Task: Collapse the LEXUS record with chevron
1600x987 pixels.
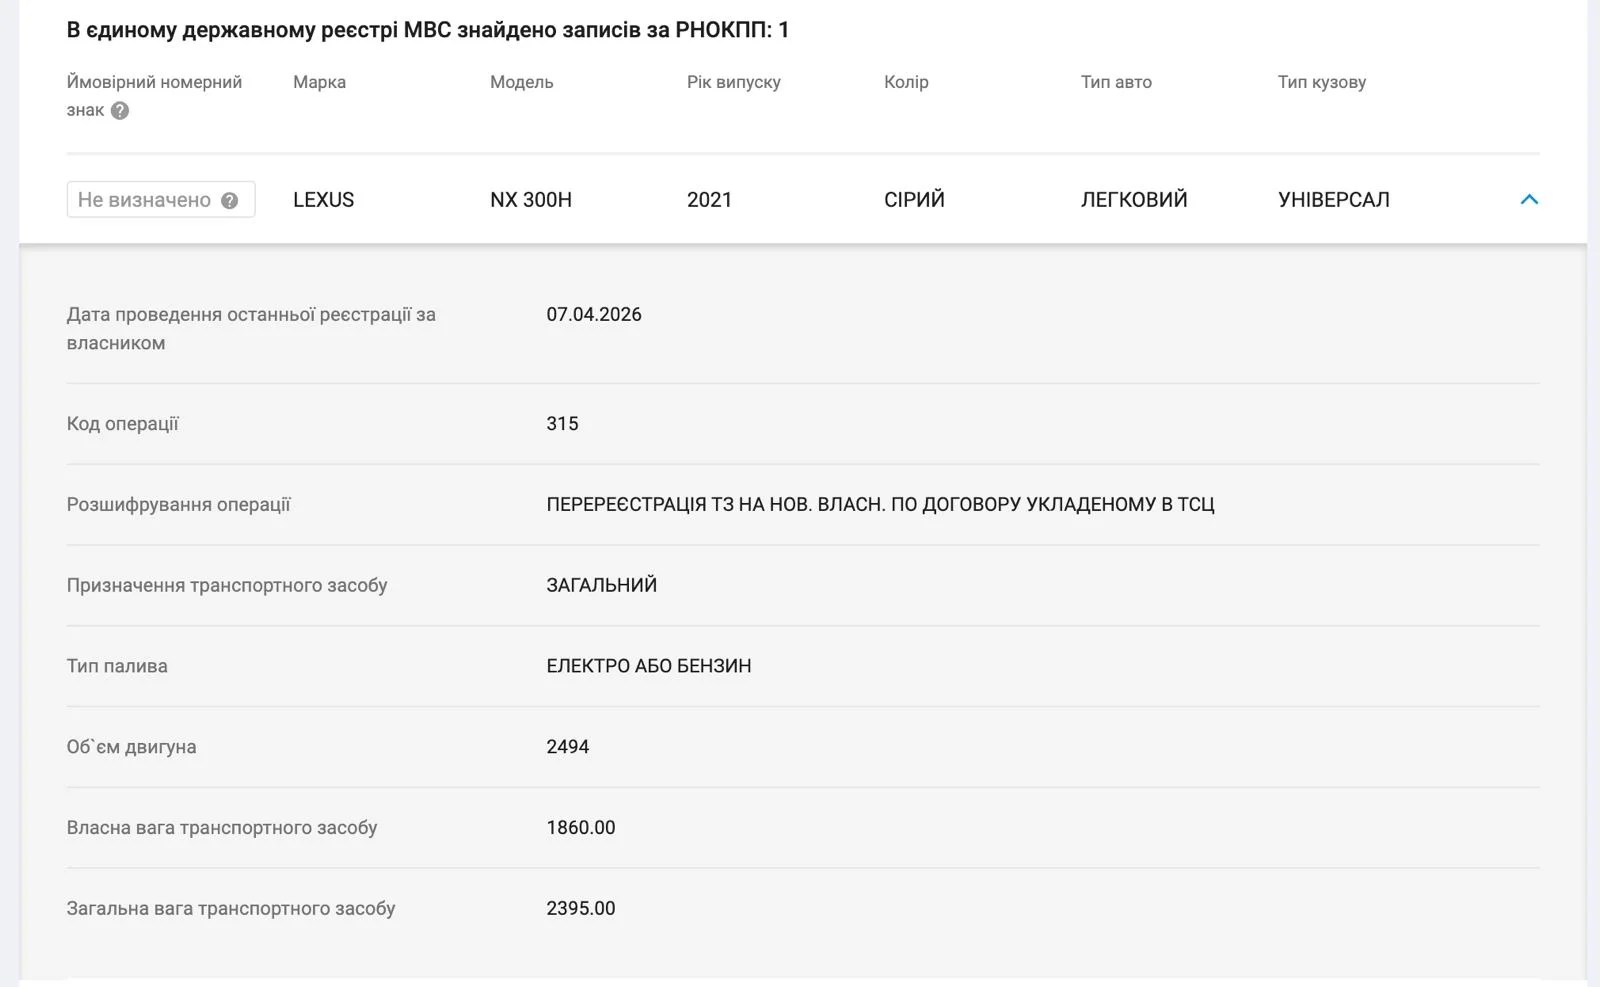Action: tap(1529, 199)
